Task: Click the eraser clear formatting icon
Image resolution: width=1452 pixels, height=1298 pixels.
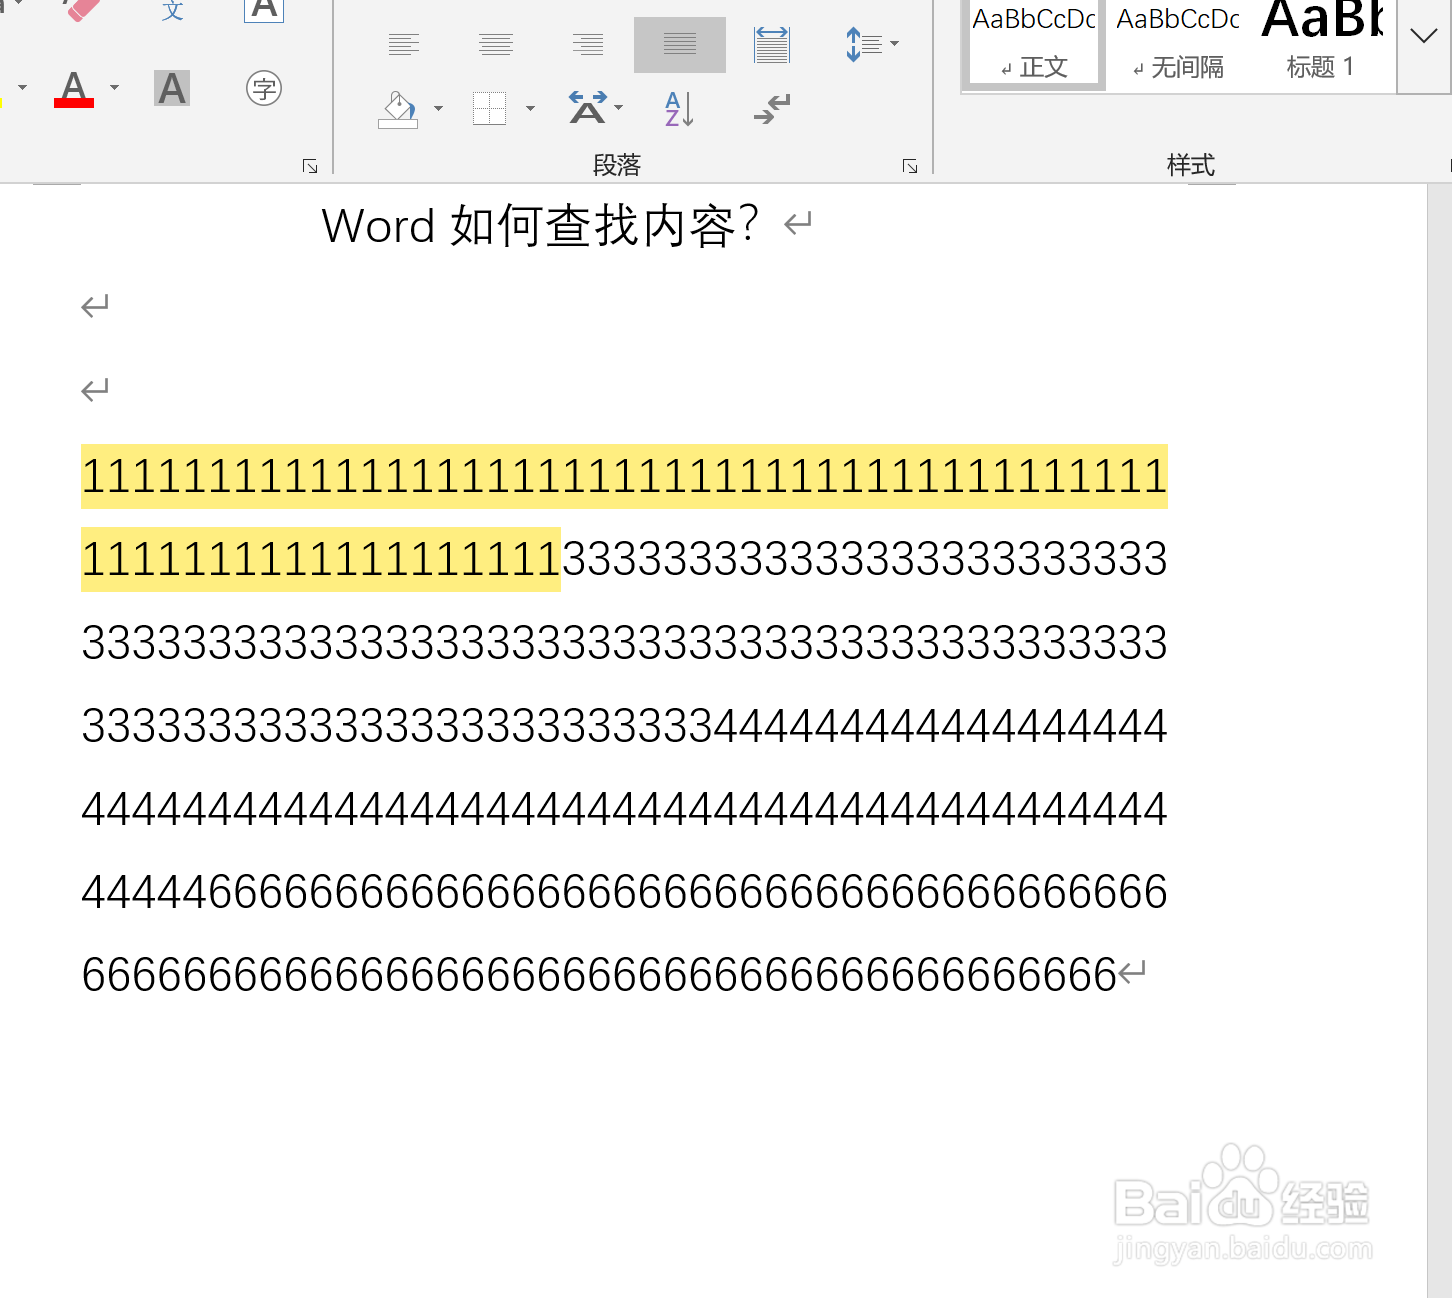Action: pyautogui.click(x=82, y=10)
